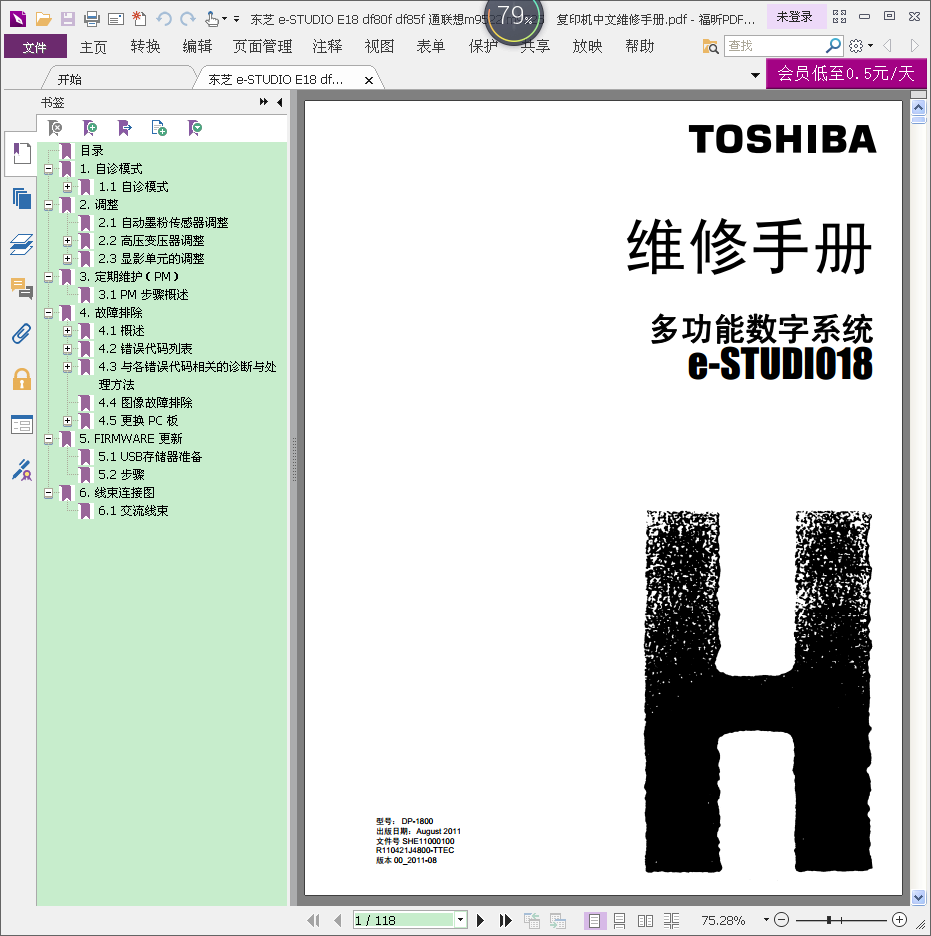Go to the previous page
The image size is (931, 936).
click(x=338, y=920)
